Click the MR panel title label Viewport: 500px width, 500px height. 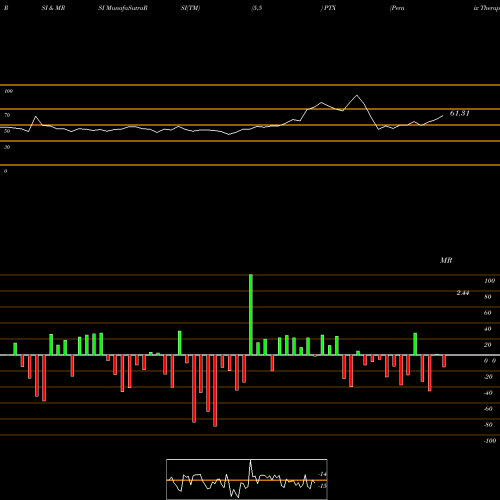(446, 260)
